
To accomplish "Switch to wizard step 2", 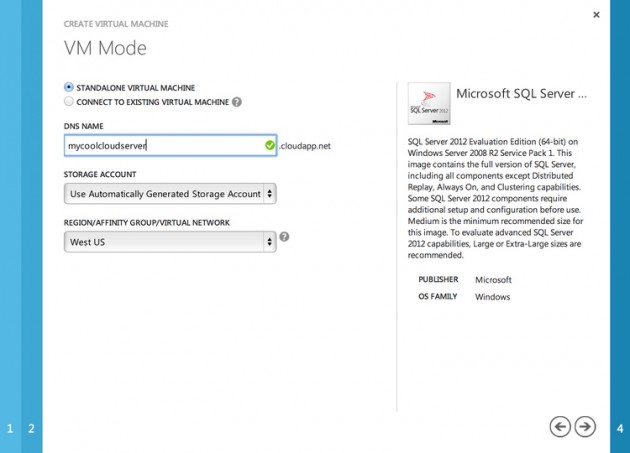I will [x=31, y=429].
